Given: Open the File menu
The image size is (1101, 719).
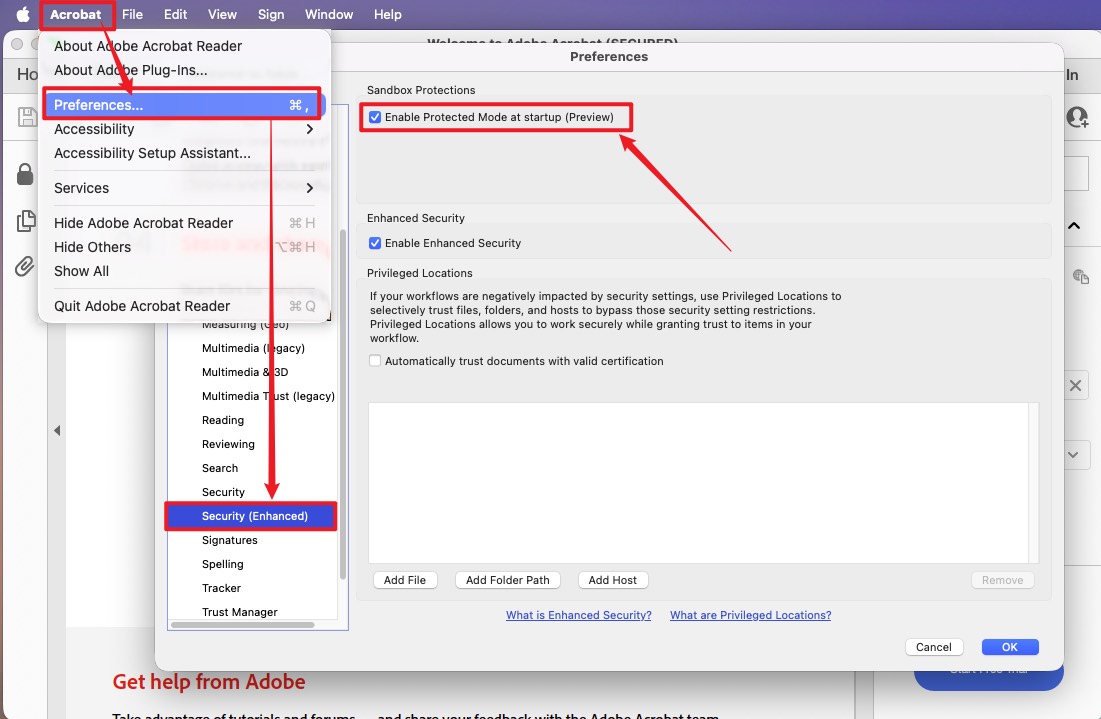Looking at the screenshot, I should pyautogui.click(x=132, y=14).
